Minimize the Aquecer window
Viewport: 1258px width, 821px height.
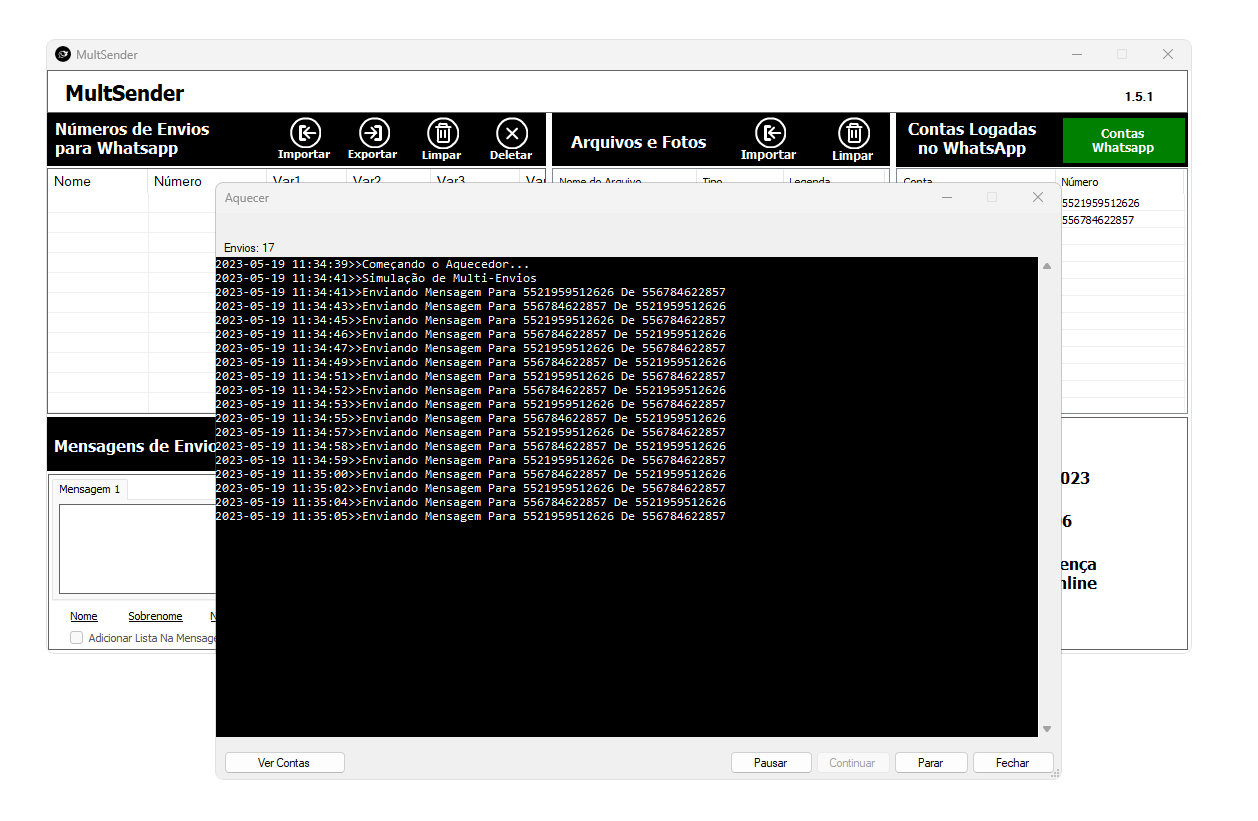[x=946, y=198]
